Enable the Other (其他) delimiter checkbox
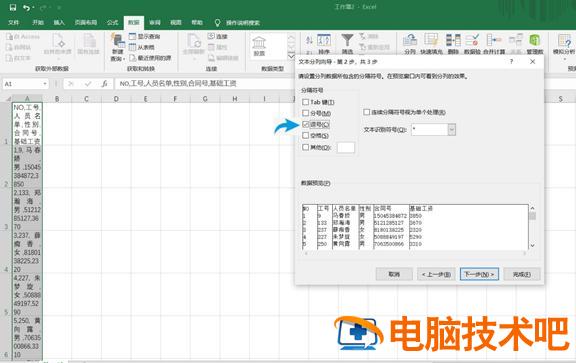 [x=305, y=147]
